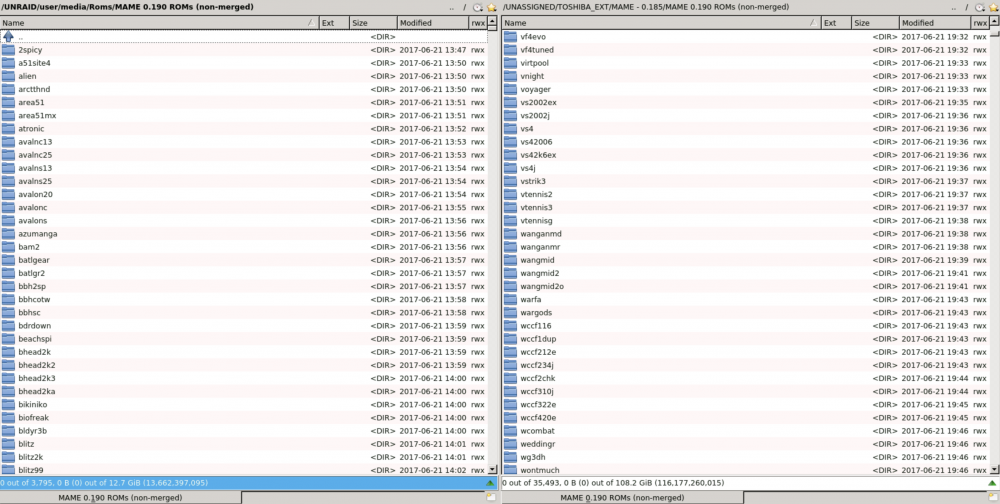Image resolution: width=1000 pixels, height=504 pixels.
Task: Click folder icon next to virtpool
Action: 510,63
